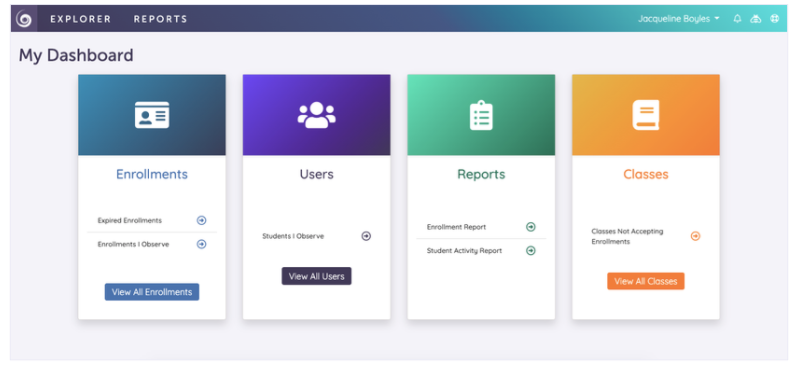Open notifications bell icon
The image size is (806, 371).
coord(738,18)
